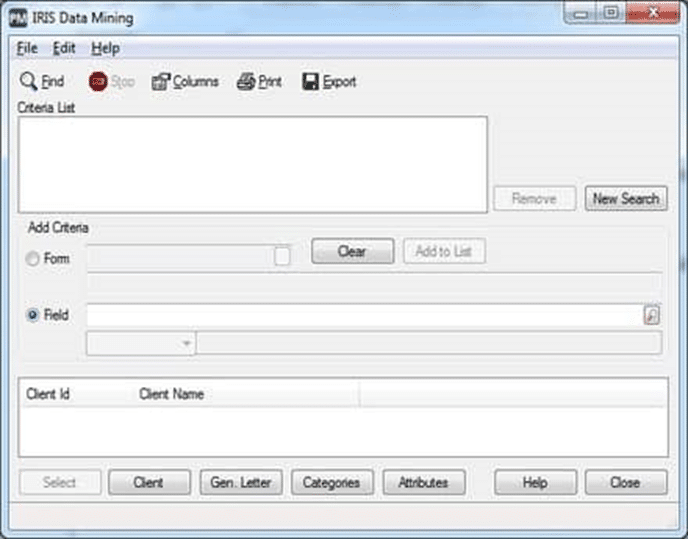Click inside the Criteria List box
This screenshot has width=688, height=539.
253,165
